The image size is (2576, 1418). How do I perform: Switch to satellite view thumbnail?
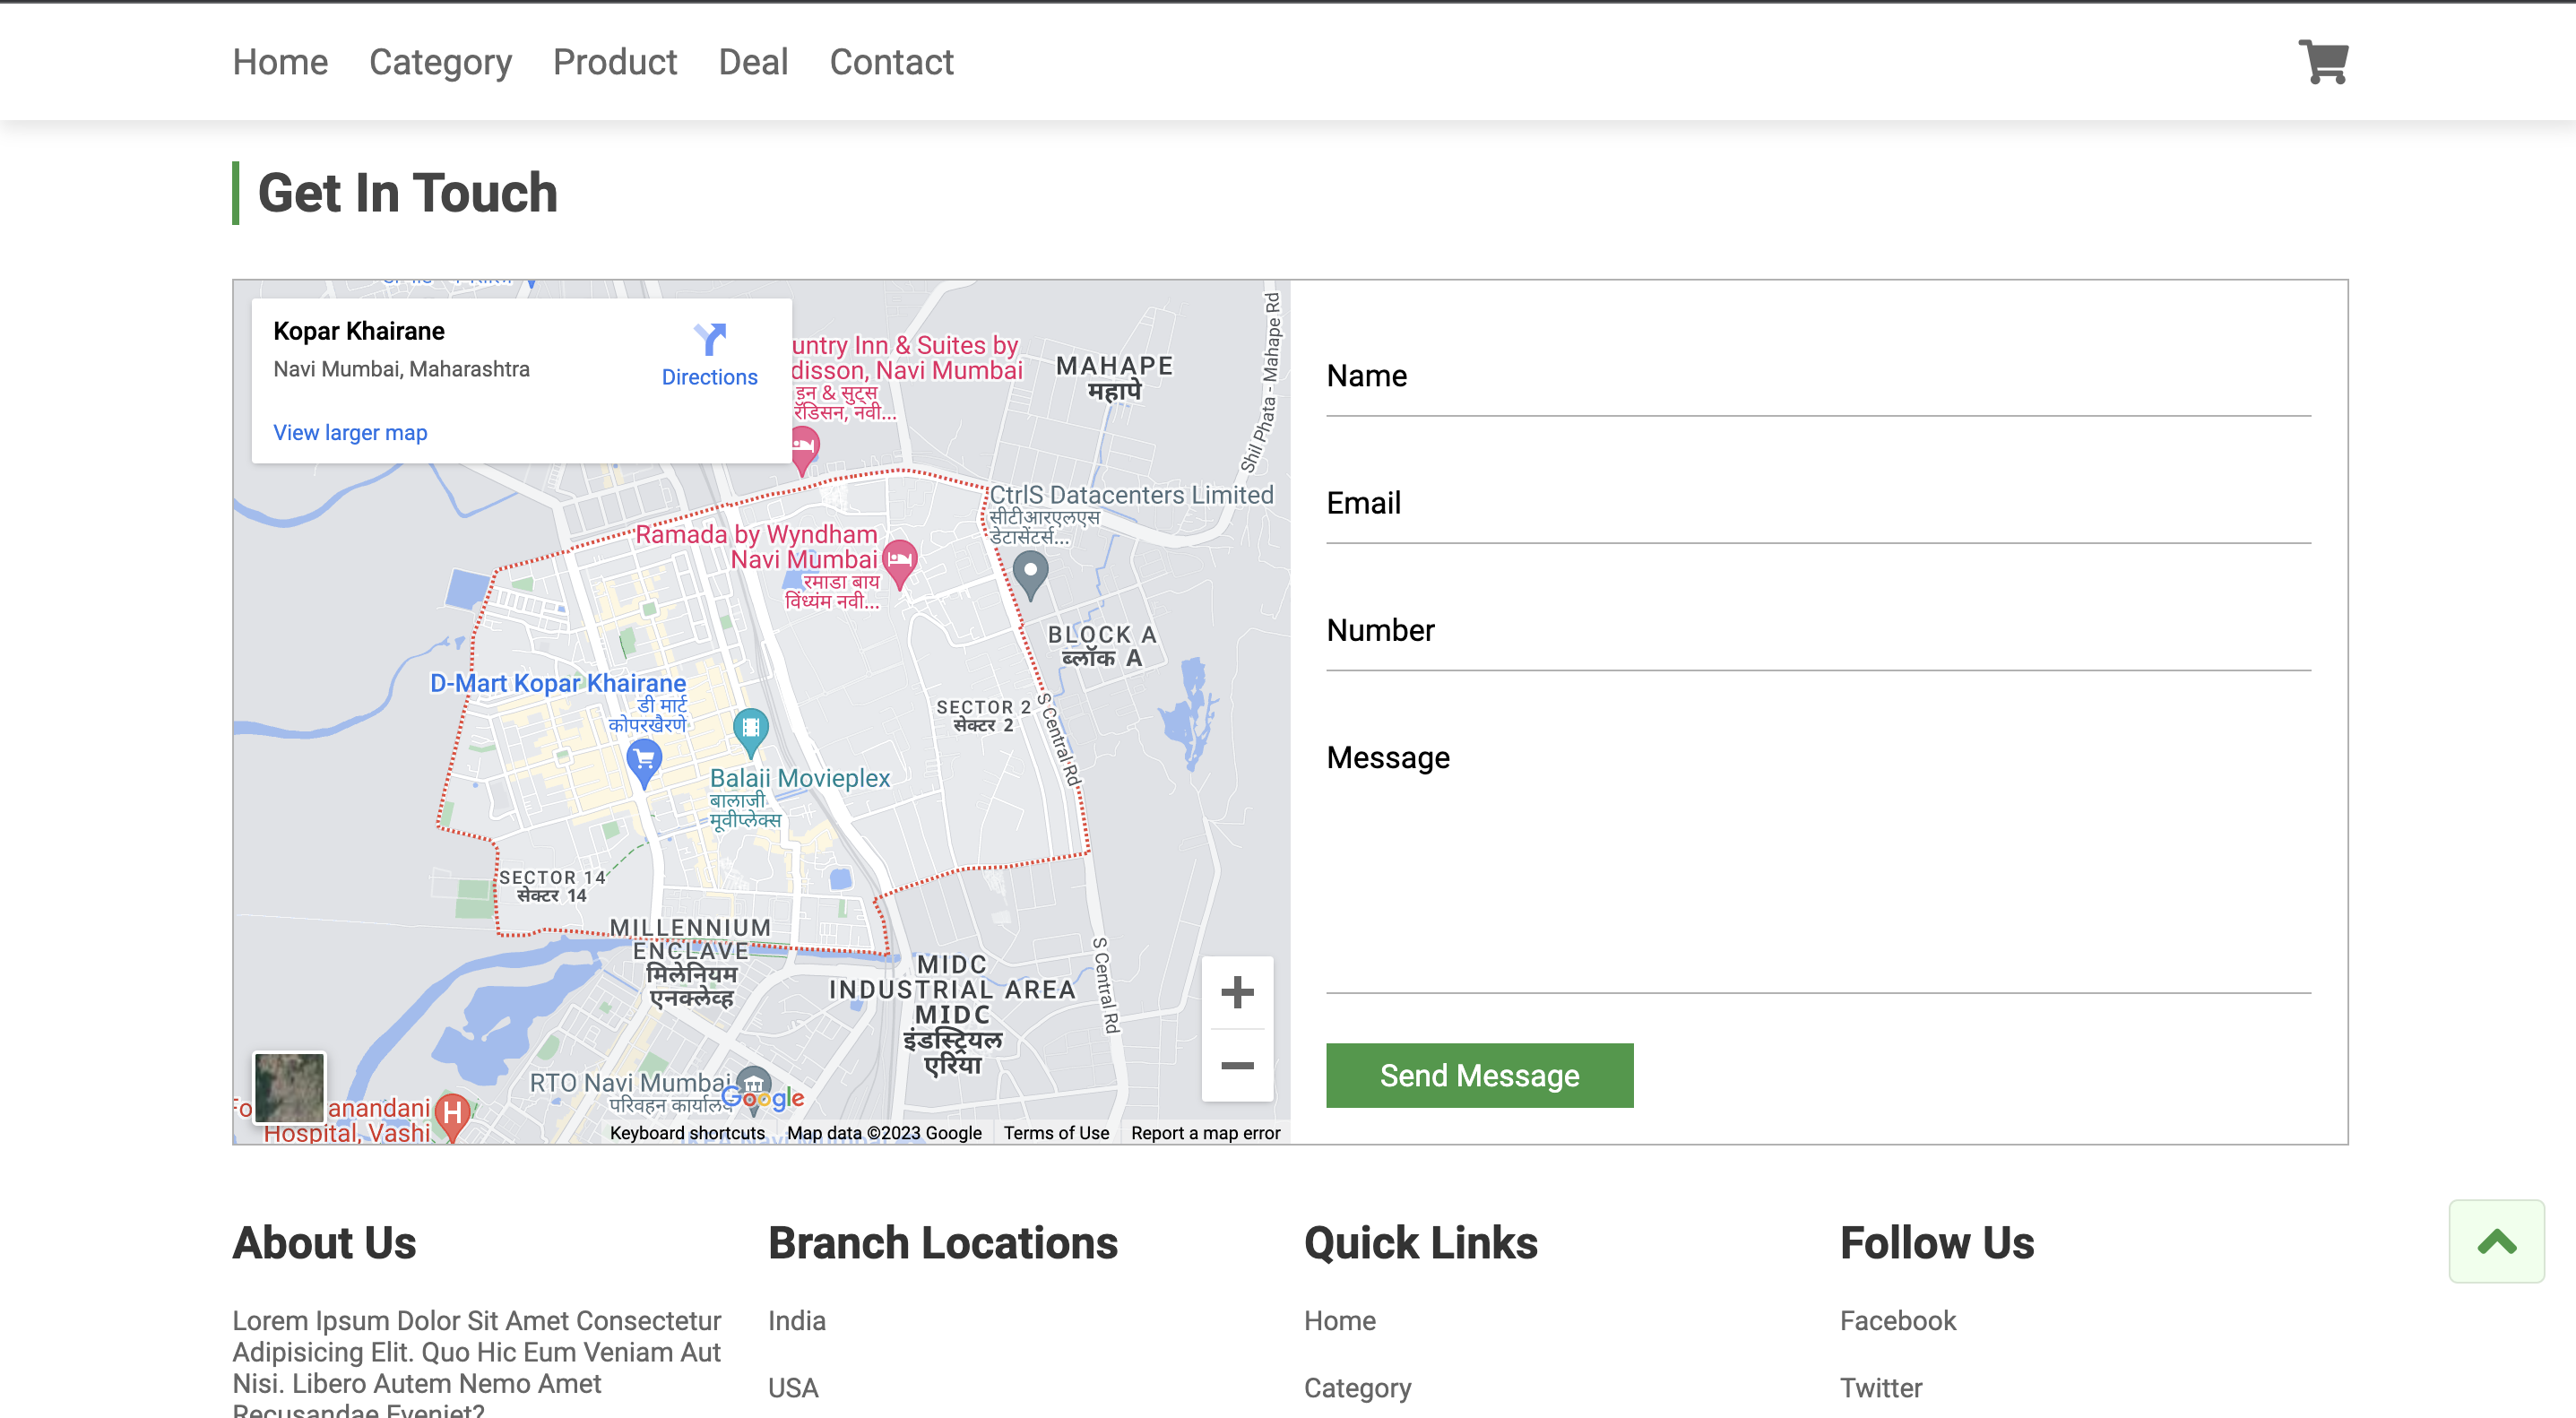pyautogui.click(x=289, y=1089)
